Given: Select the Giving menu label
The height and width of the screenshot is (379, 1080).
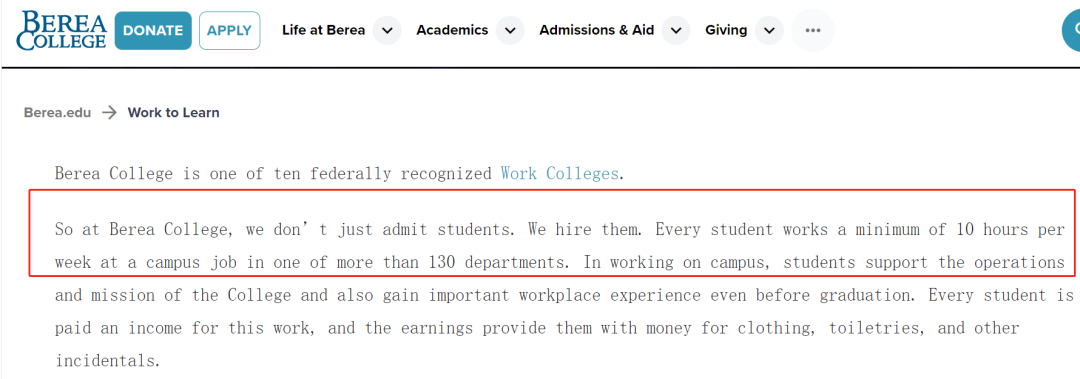Looking at the screenshot, I should [x=726, y=30].
